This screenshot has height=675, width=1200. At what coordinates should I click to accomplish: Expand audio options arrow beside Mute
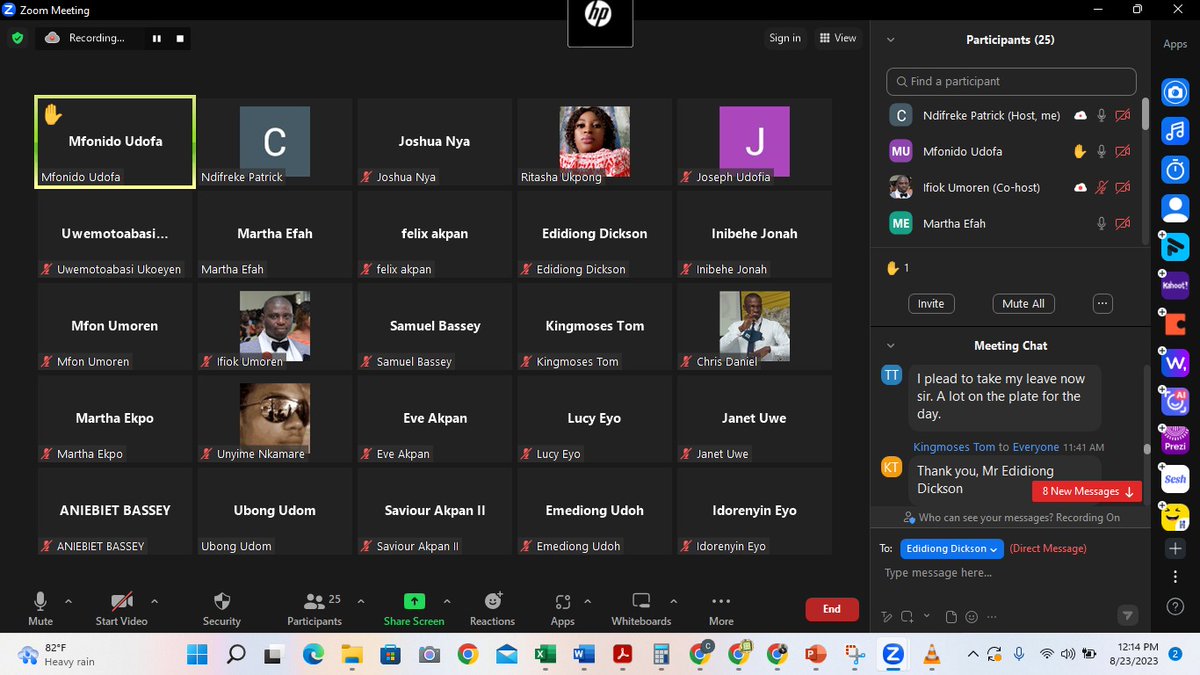coord(68,602)
